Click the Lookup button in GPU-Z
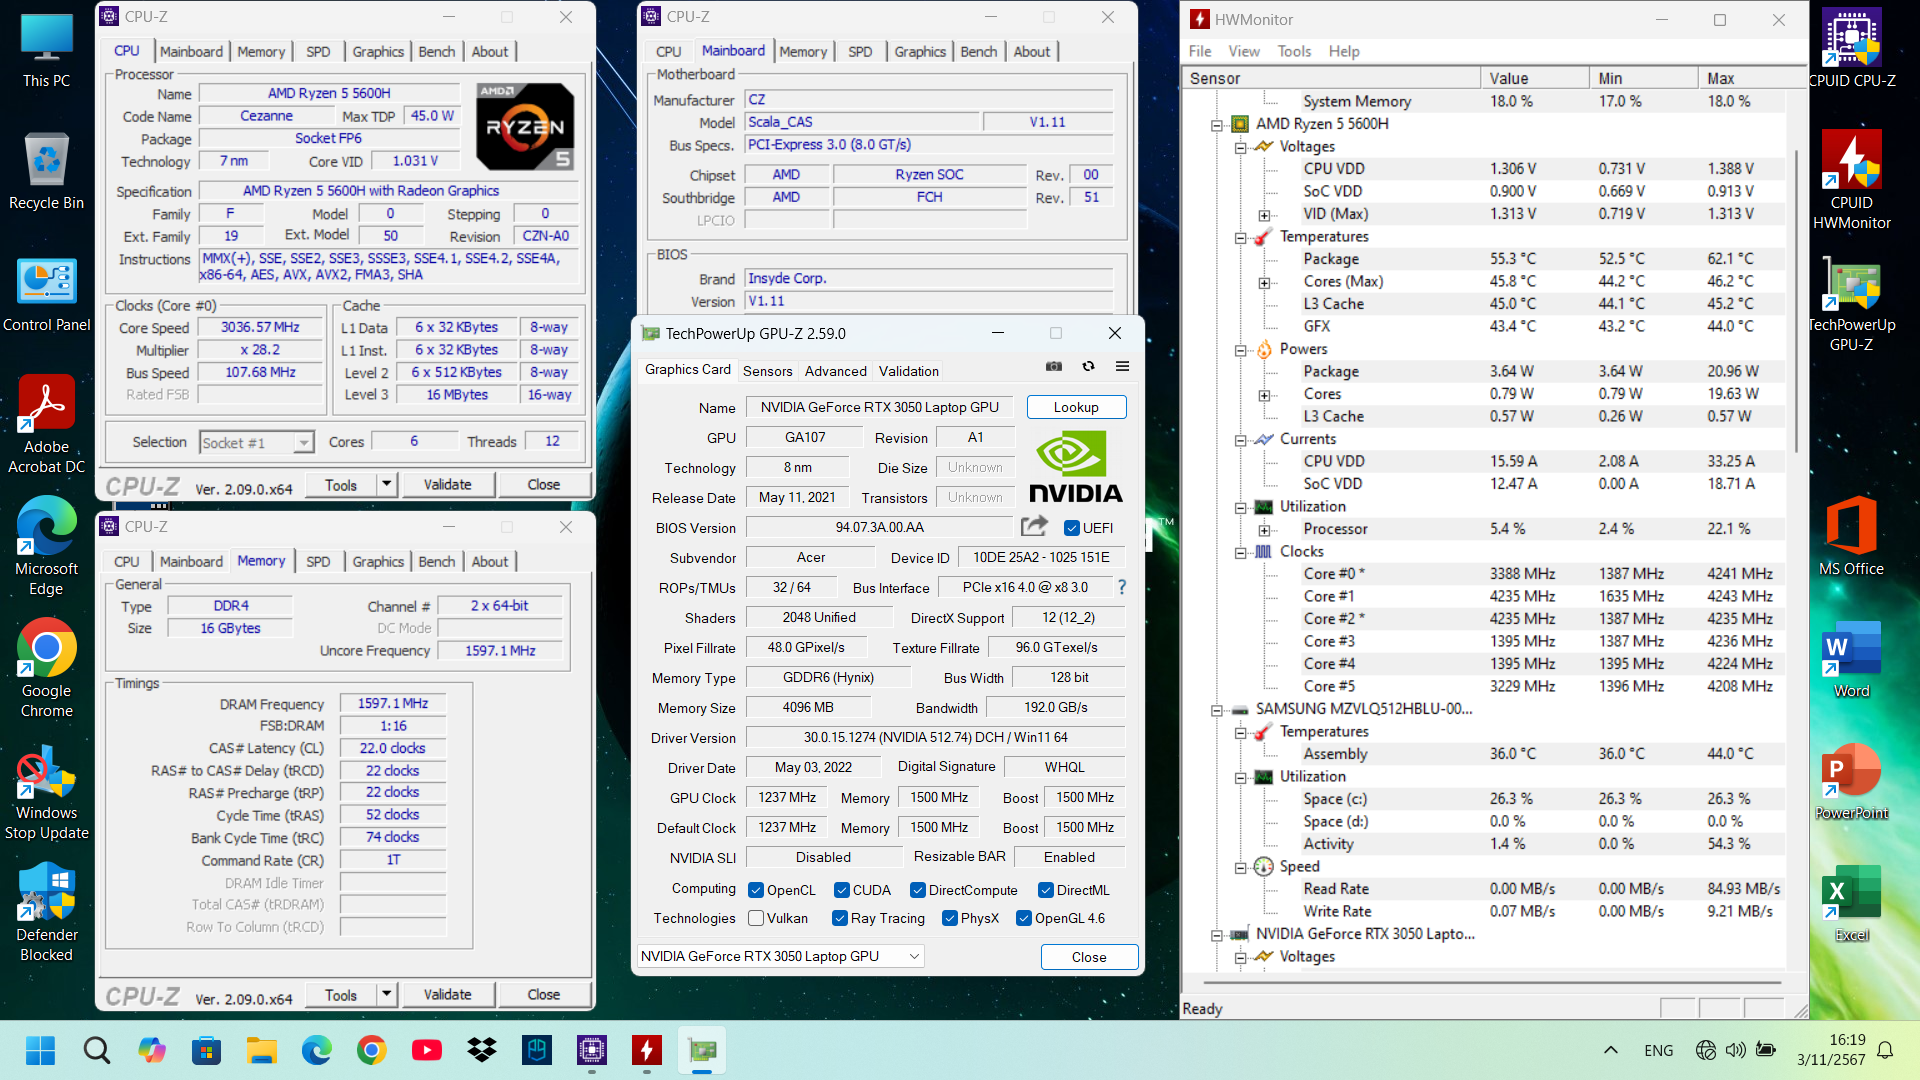Viewport: 1920px width, 1080px height. tap(1076, 407)
